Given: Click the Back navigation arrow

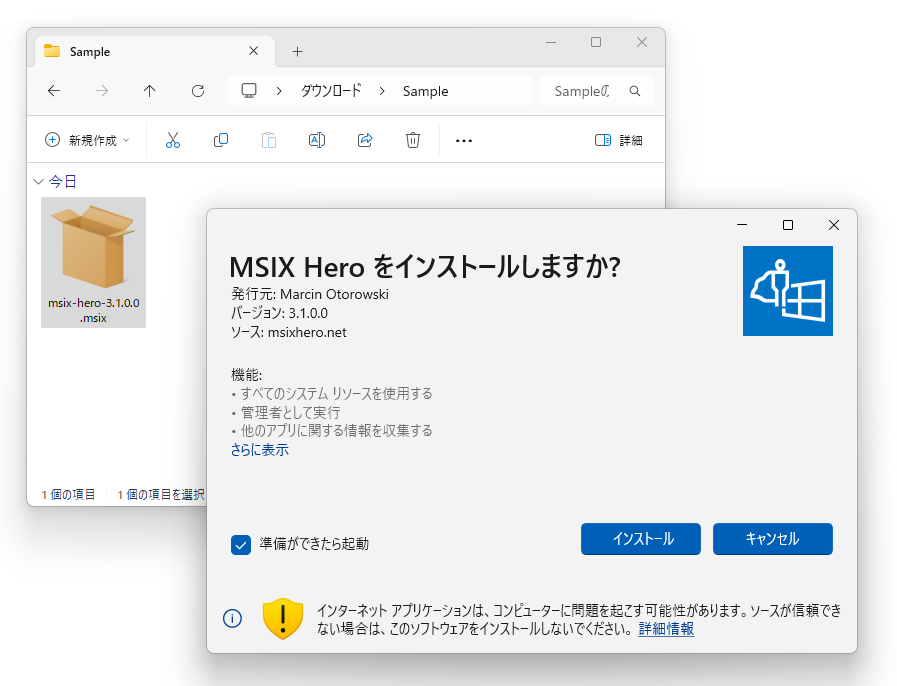Looking at the screenshot, I should [x=53, y=90].
